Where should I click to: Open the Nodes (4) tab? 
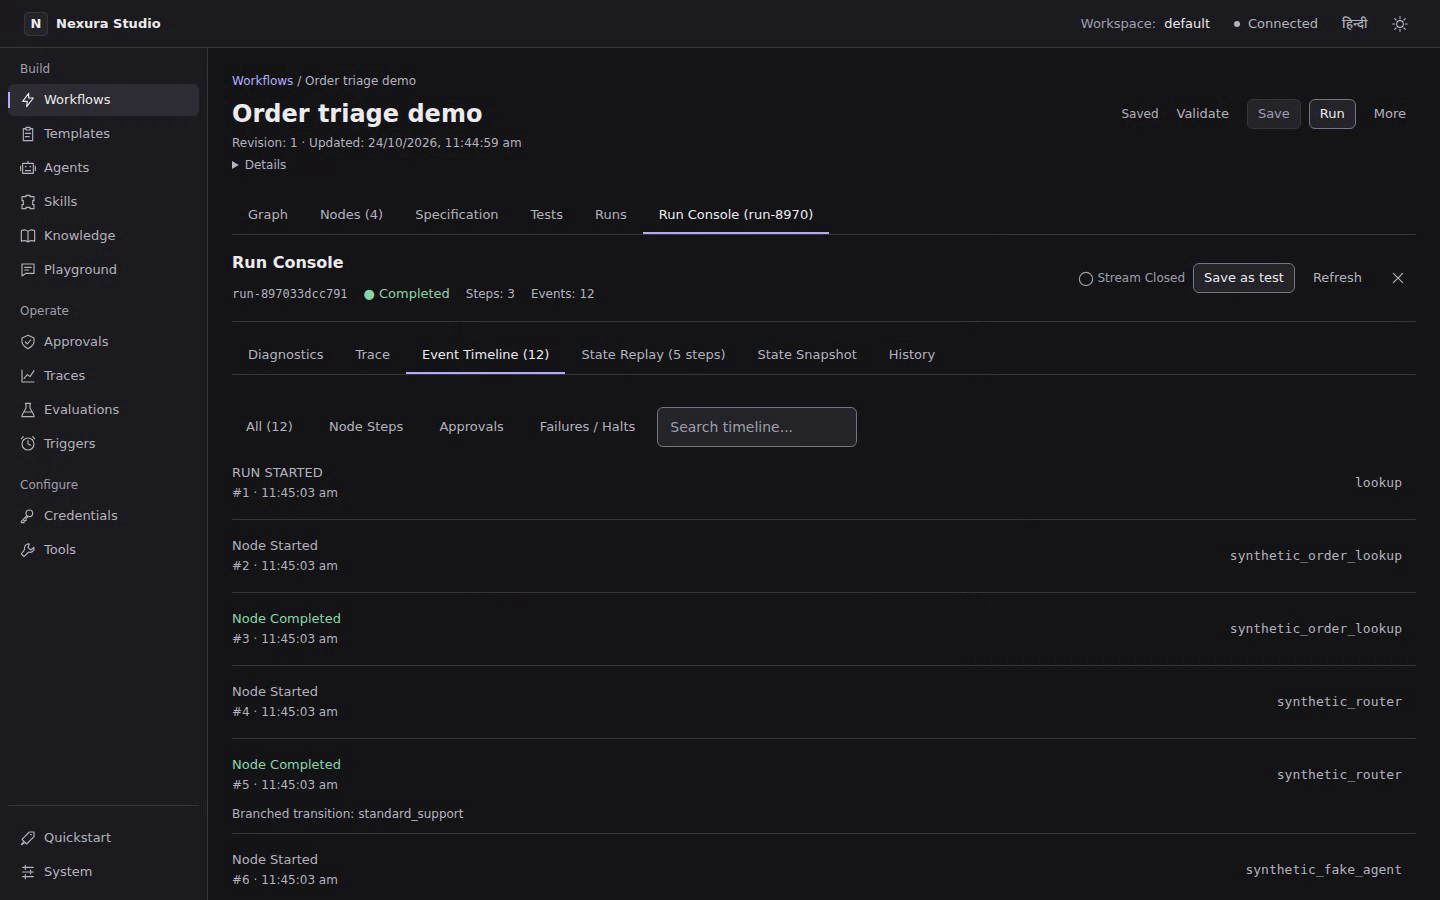[x=351, y=215]
